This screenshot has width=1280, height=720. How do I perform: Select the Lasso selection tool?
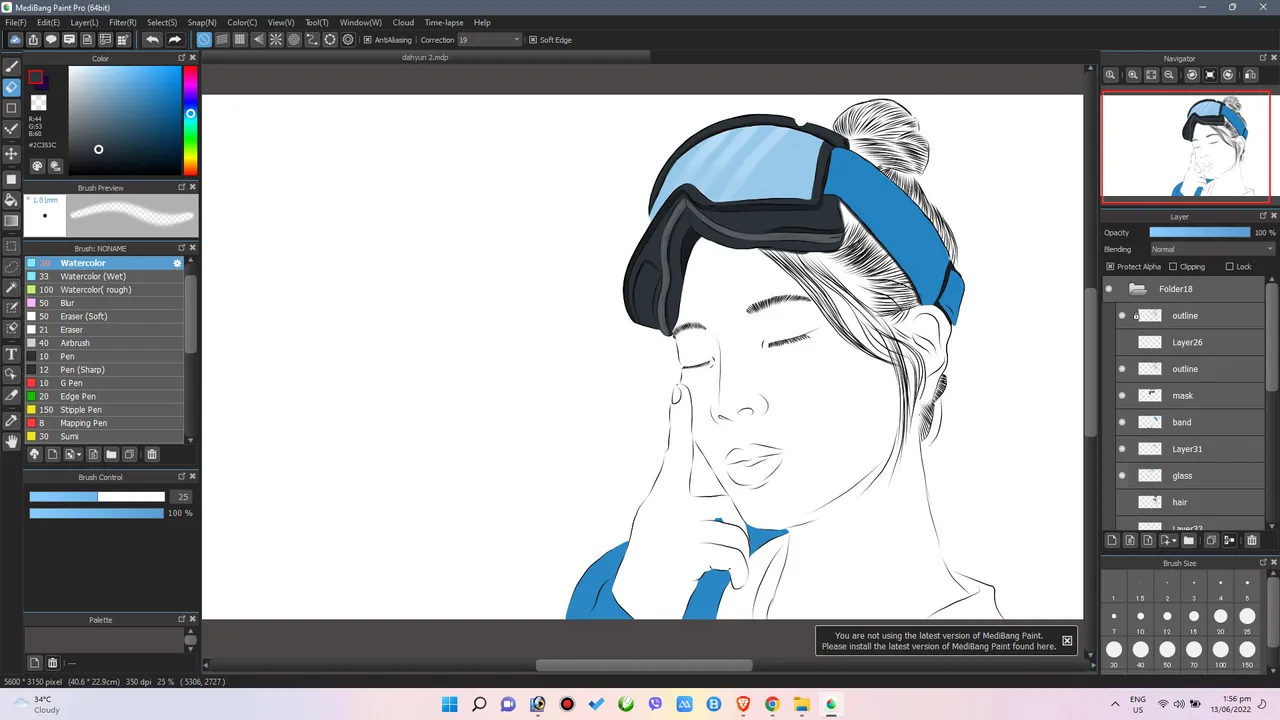coord(12,267)
